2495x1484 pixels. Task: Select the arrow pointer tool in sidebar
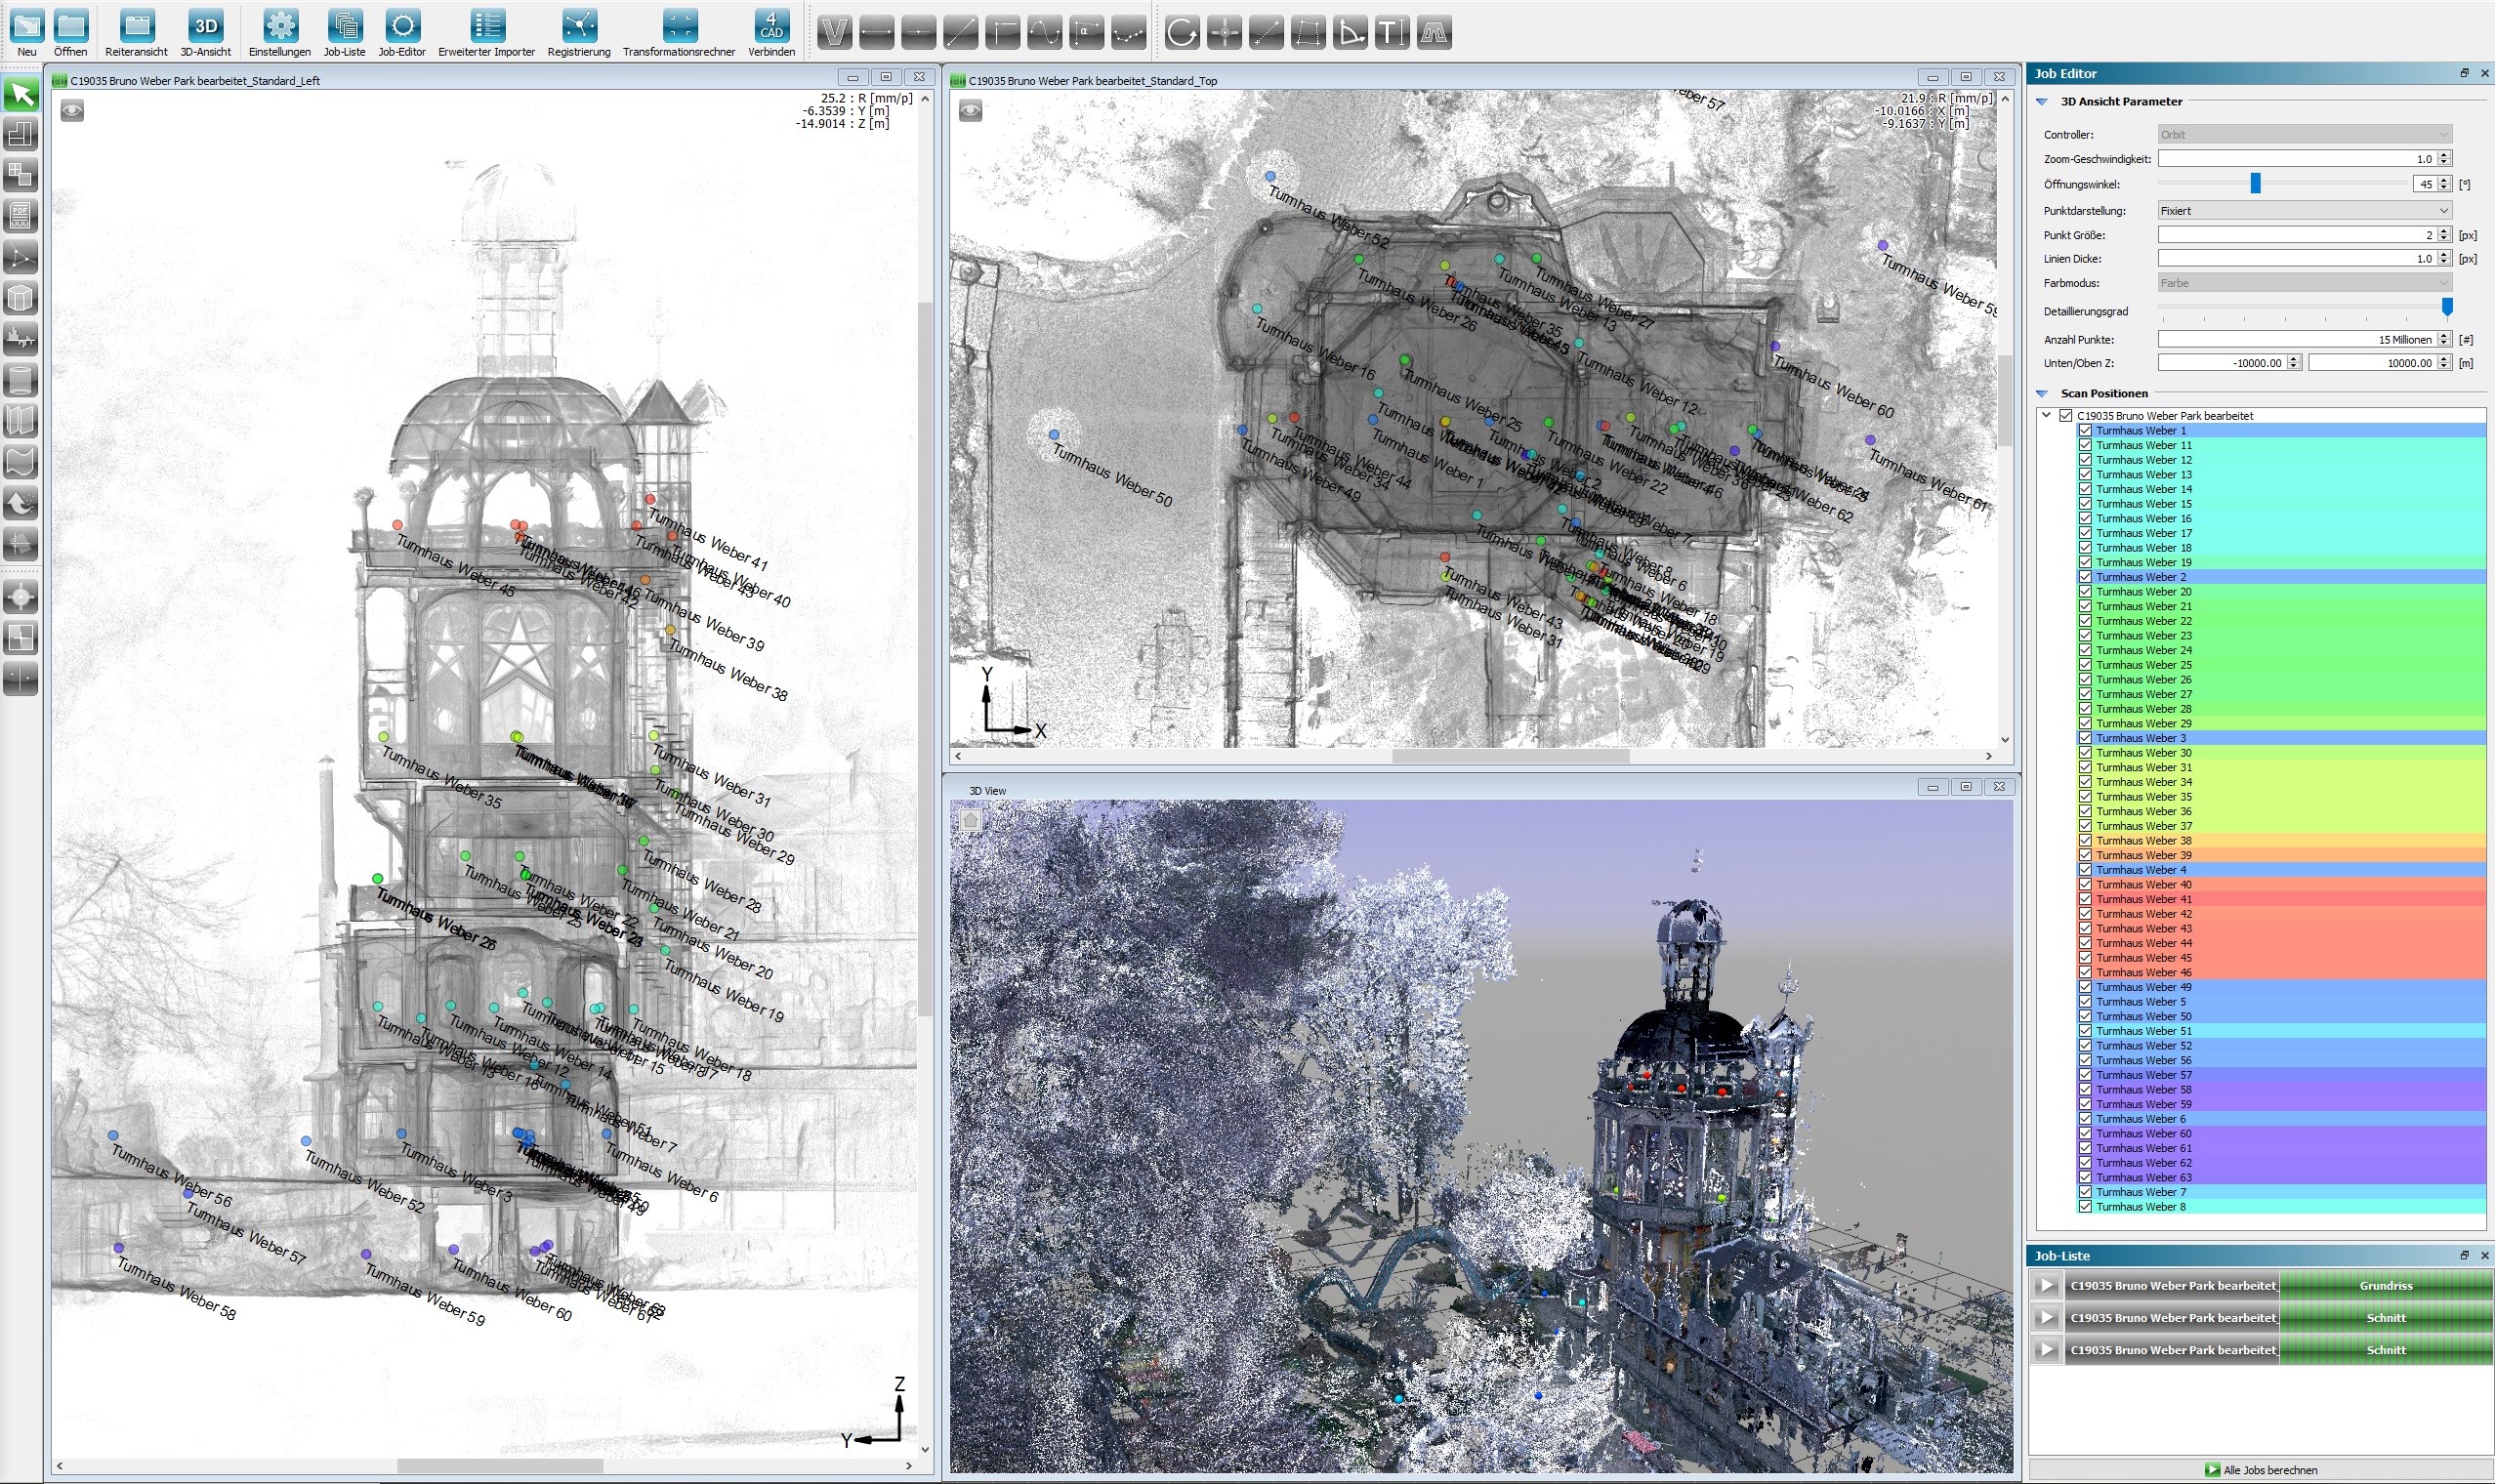21,95
